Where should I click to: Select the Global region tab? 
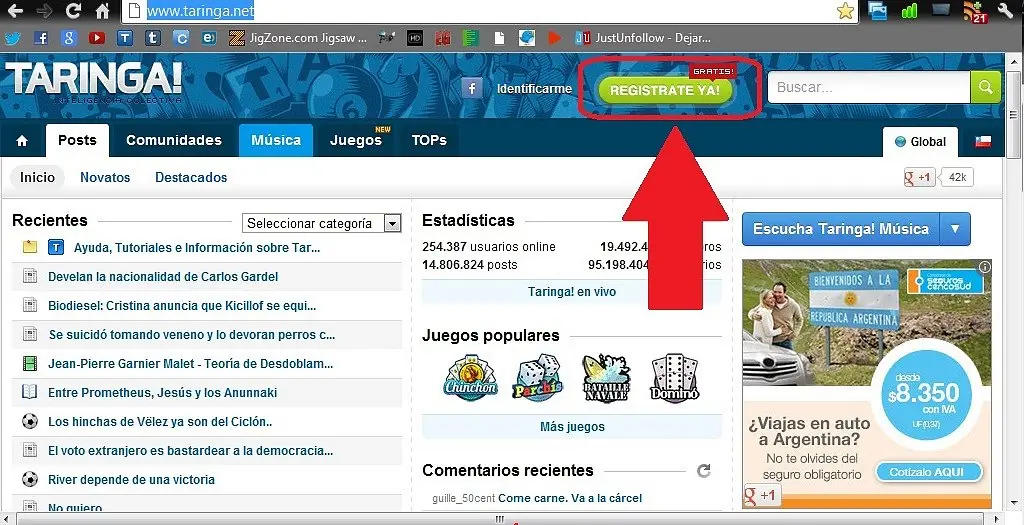coord(920,142)
